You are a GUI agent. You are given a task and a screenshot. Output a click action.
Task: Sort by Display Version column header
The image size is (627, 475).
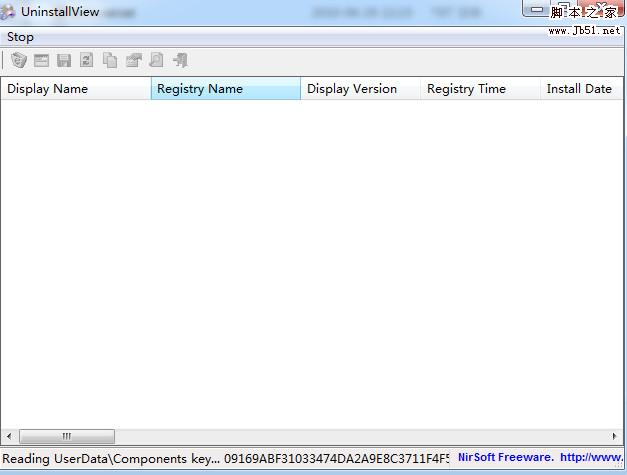point(360,88)
